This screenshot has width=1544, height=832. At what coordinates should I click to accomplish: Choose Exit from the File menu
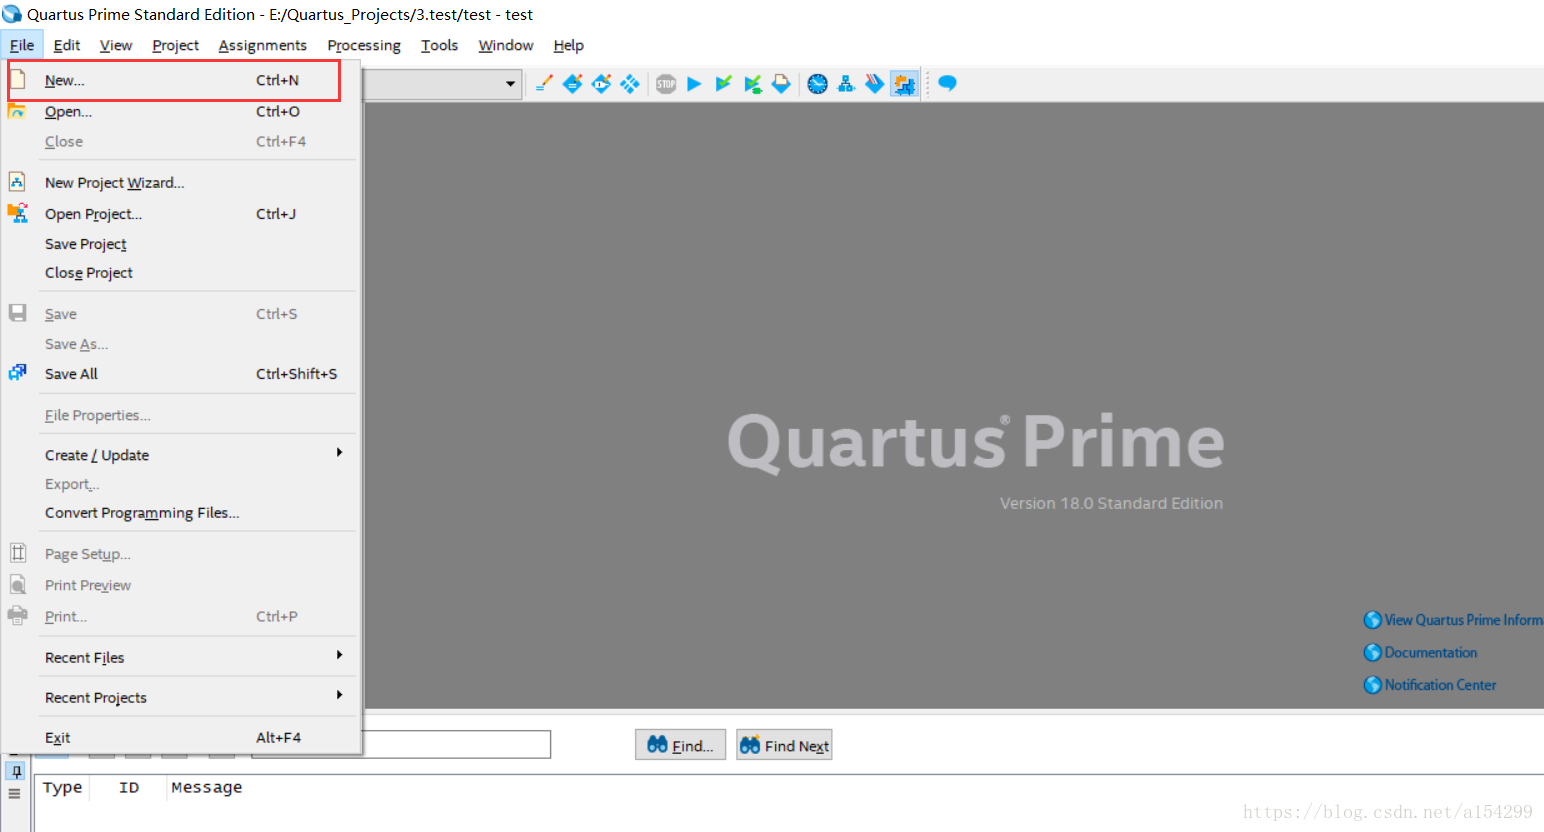(x=181, y=738)
